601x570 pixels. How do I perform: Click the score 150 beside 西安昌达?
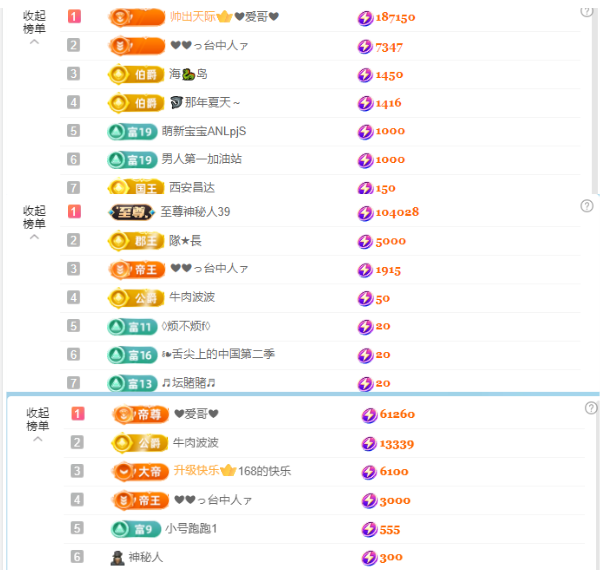coord(385,189)
